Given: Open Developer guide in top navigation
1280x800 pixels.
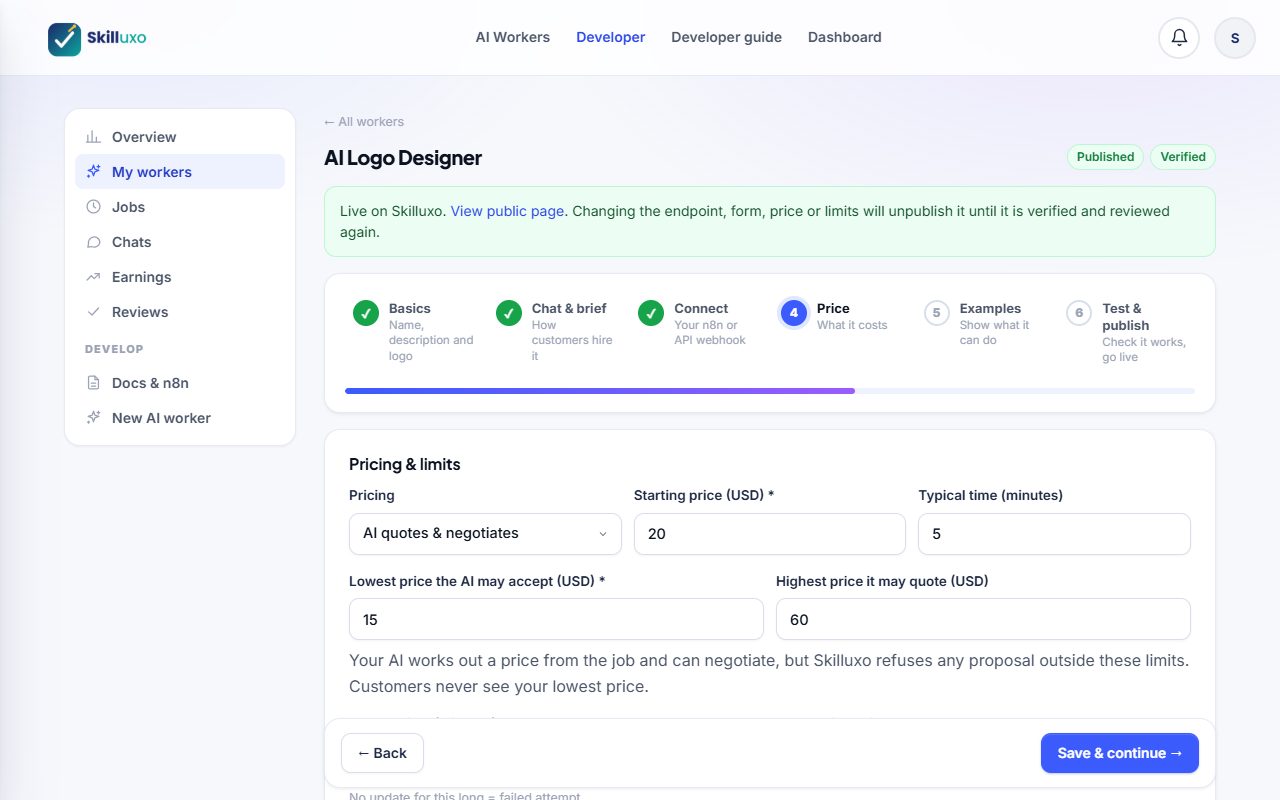Looking at the screenshot, I should (727, 37).
